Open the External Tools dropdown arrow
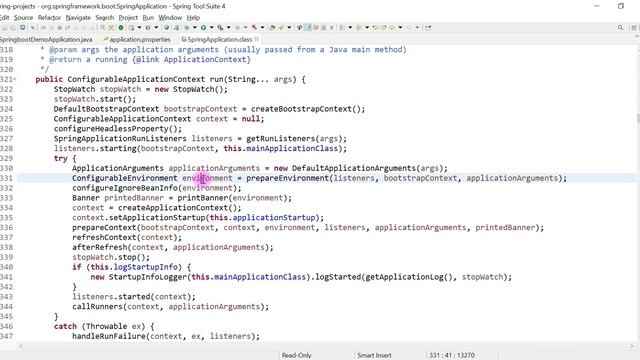The height and width of the screenshot is (360, 640). pyautogui.click(x=229, y=28)
